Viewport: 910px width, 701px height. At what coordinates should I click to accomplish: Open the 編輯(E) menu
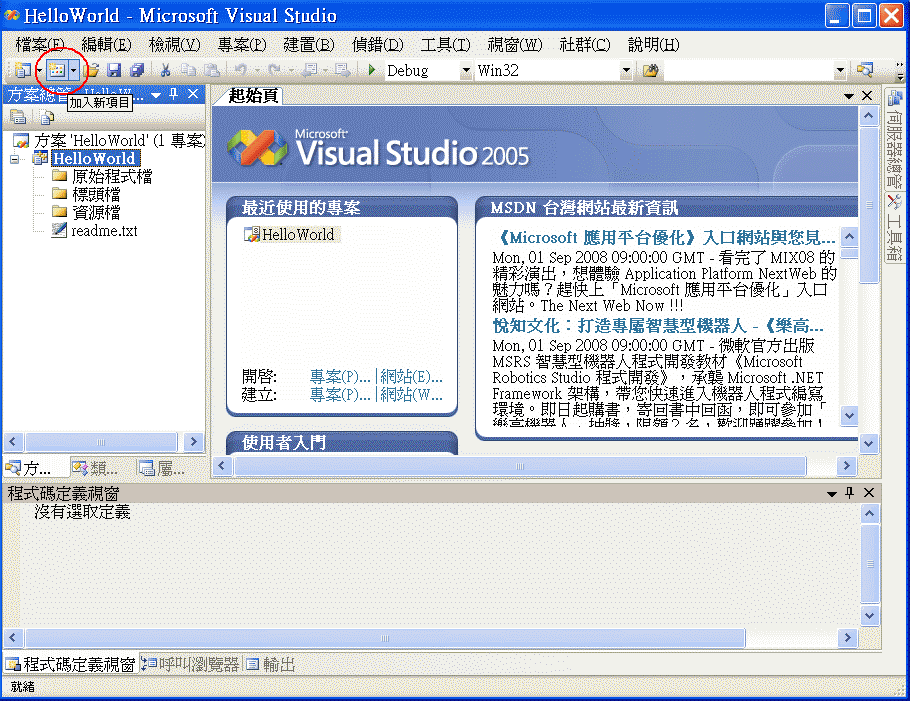(x=106, y=45)
